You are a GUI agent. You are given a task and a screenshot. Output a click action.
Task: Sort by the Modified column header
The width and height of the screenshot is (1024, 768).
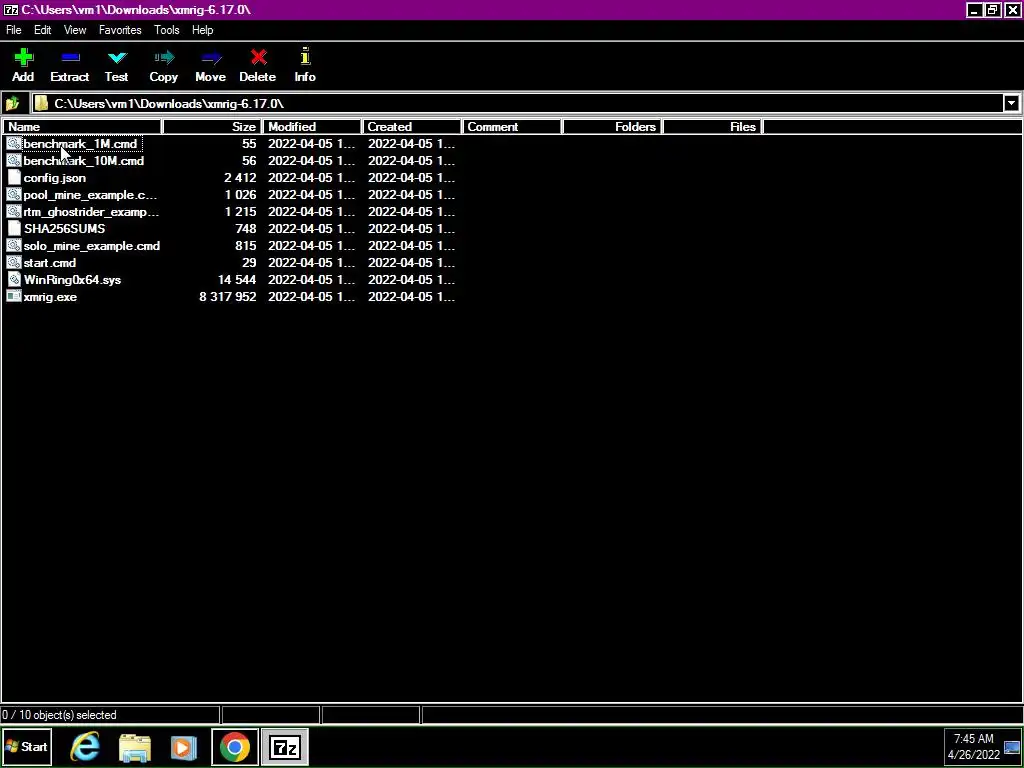pos(313,127)
